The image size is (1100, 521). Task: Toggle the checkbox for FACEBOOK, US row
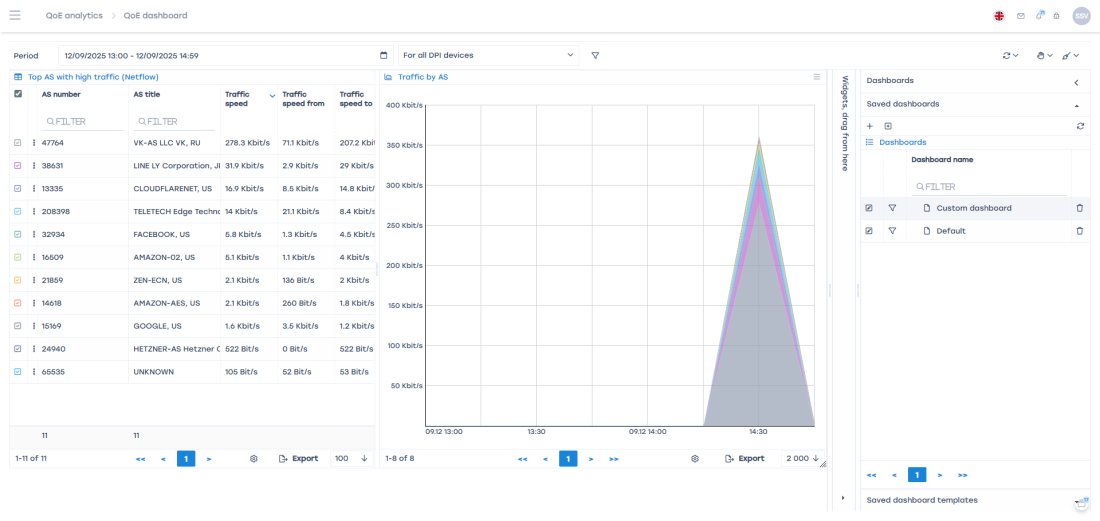click(18, 234)
